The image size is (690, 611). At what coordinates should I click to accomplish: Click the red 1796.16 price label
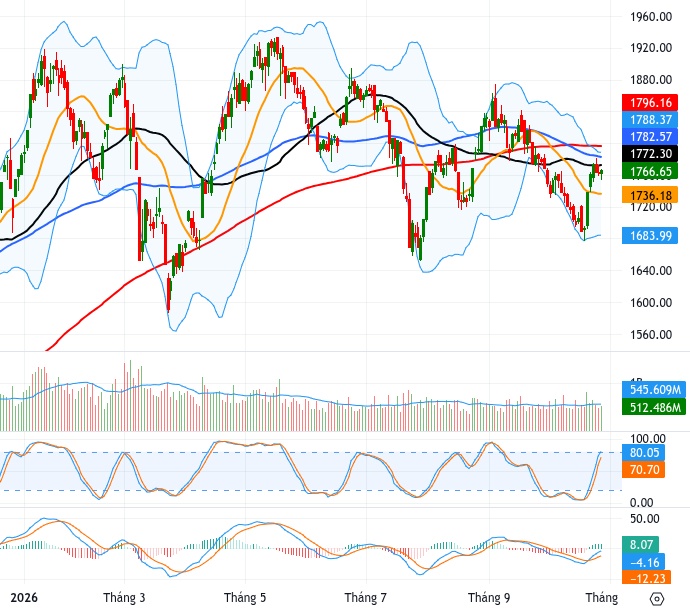click(650, 103)
